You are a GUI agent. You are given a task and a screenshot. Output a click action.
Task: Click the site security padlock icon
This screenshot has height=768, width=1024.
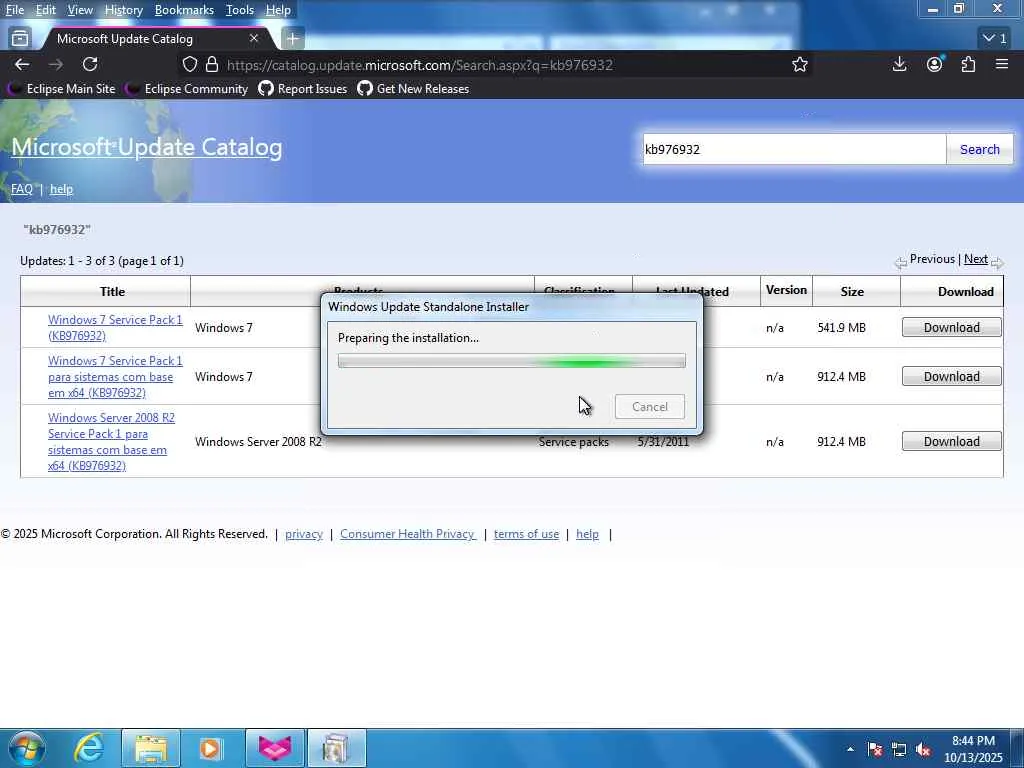tap(212, 65)
